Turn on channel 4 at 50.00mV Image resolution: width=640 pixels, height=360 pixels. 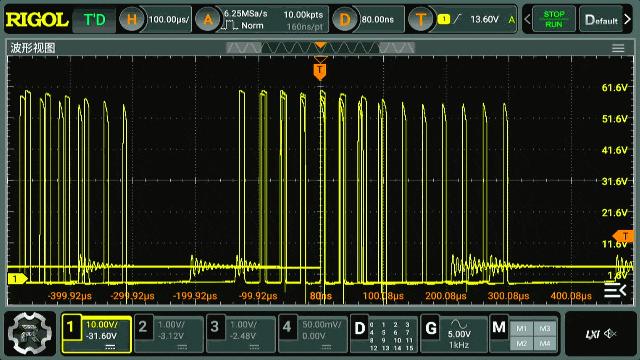(x=313, y=333)
